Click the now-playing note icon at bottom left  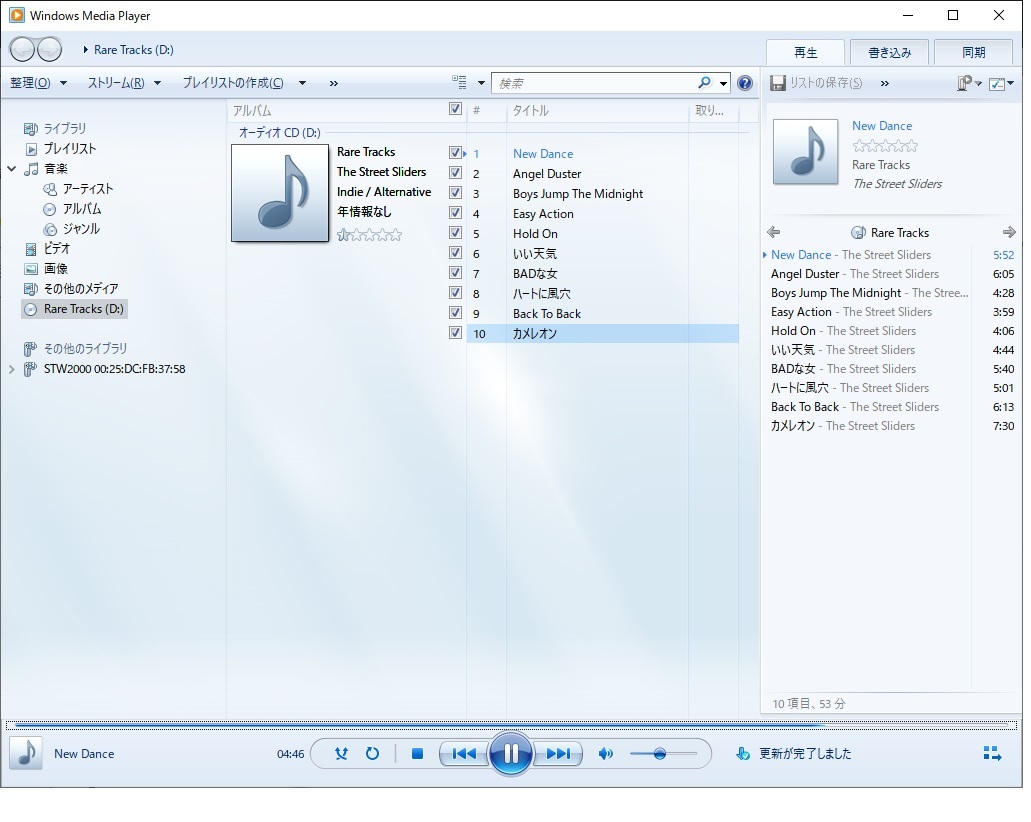[x=26, y=754]
